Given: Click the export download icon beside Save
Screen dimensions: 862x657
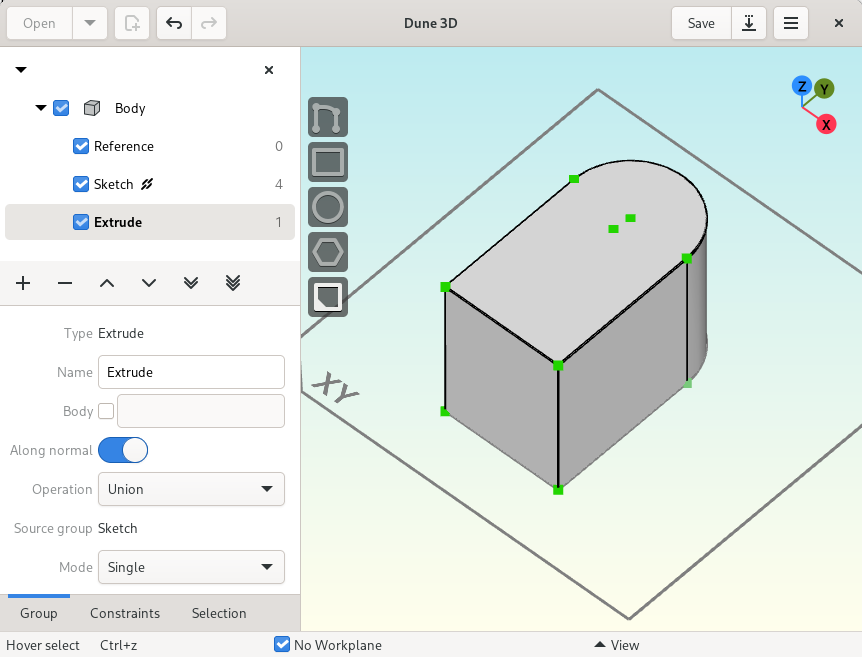Looking at the screenshot, I should 749,23.
